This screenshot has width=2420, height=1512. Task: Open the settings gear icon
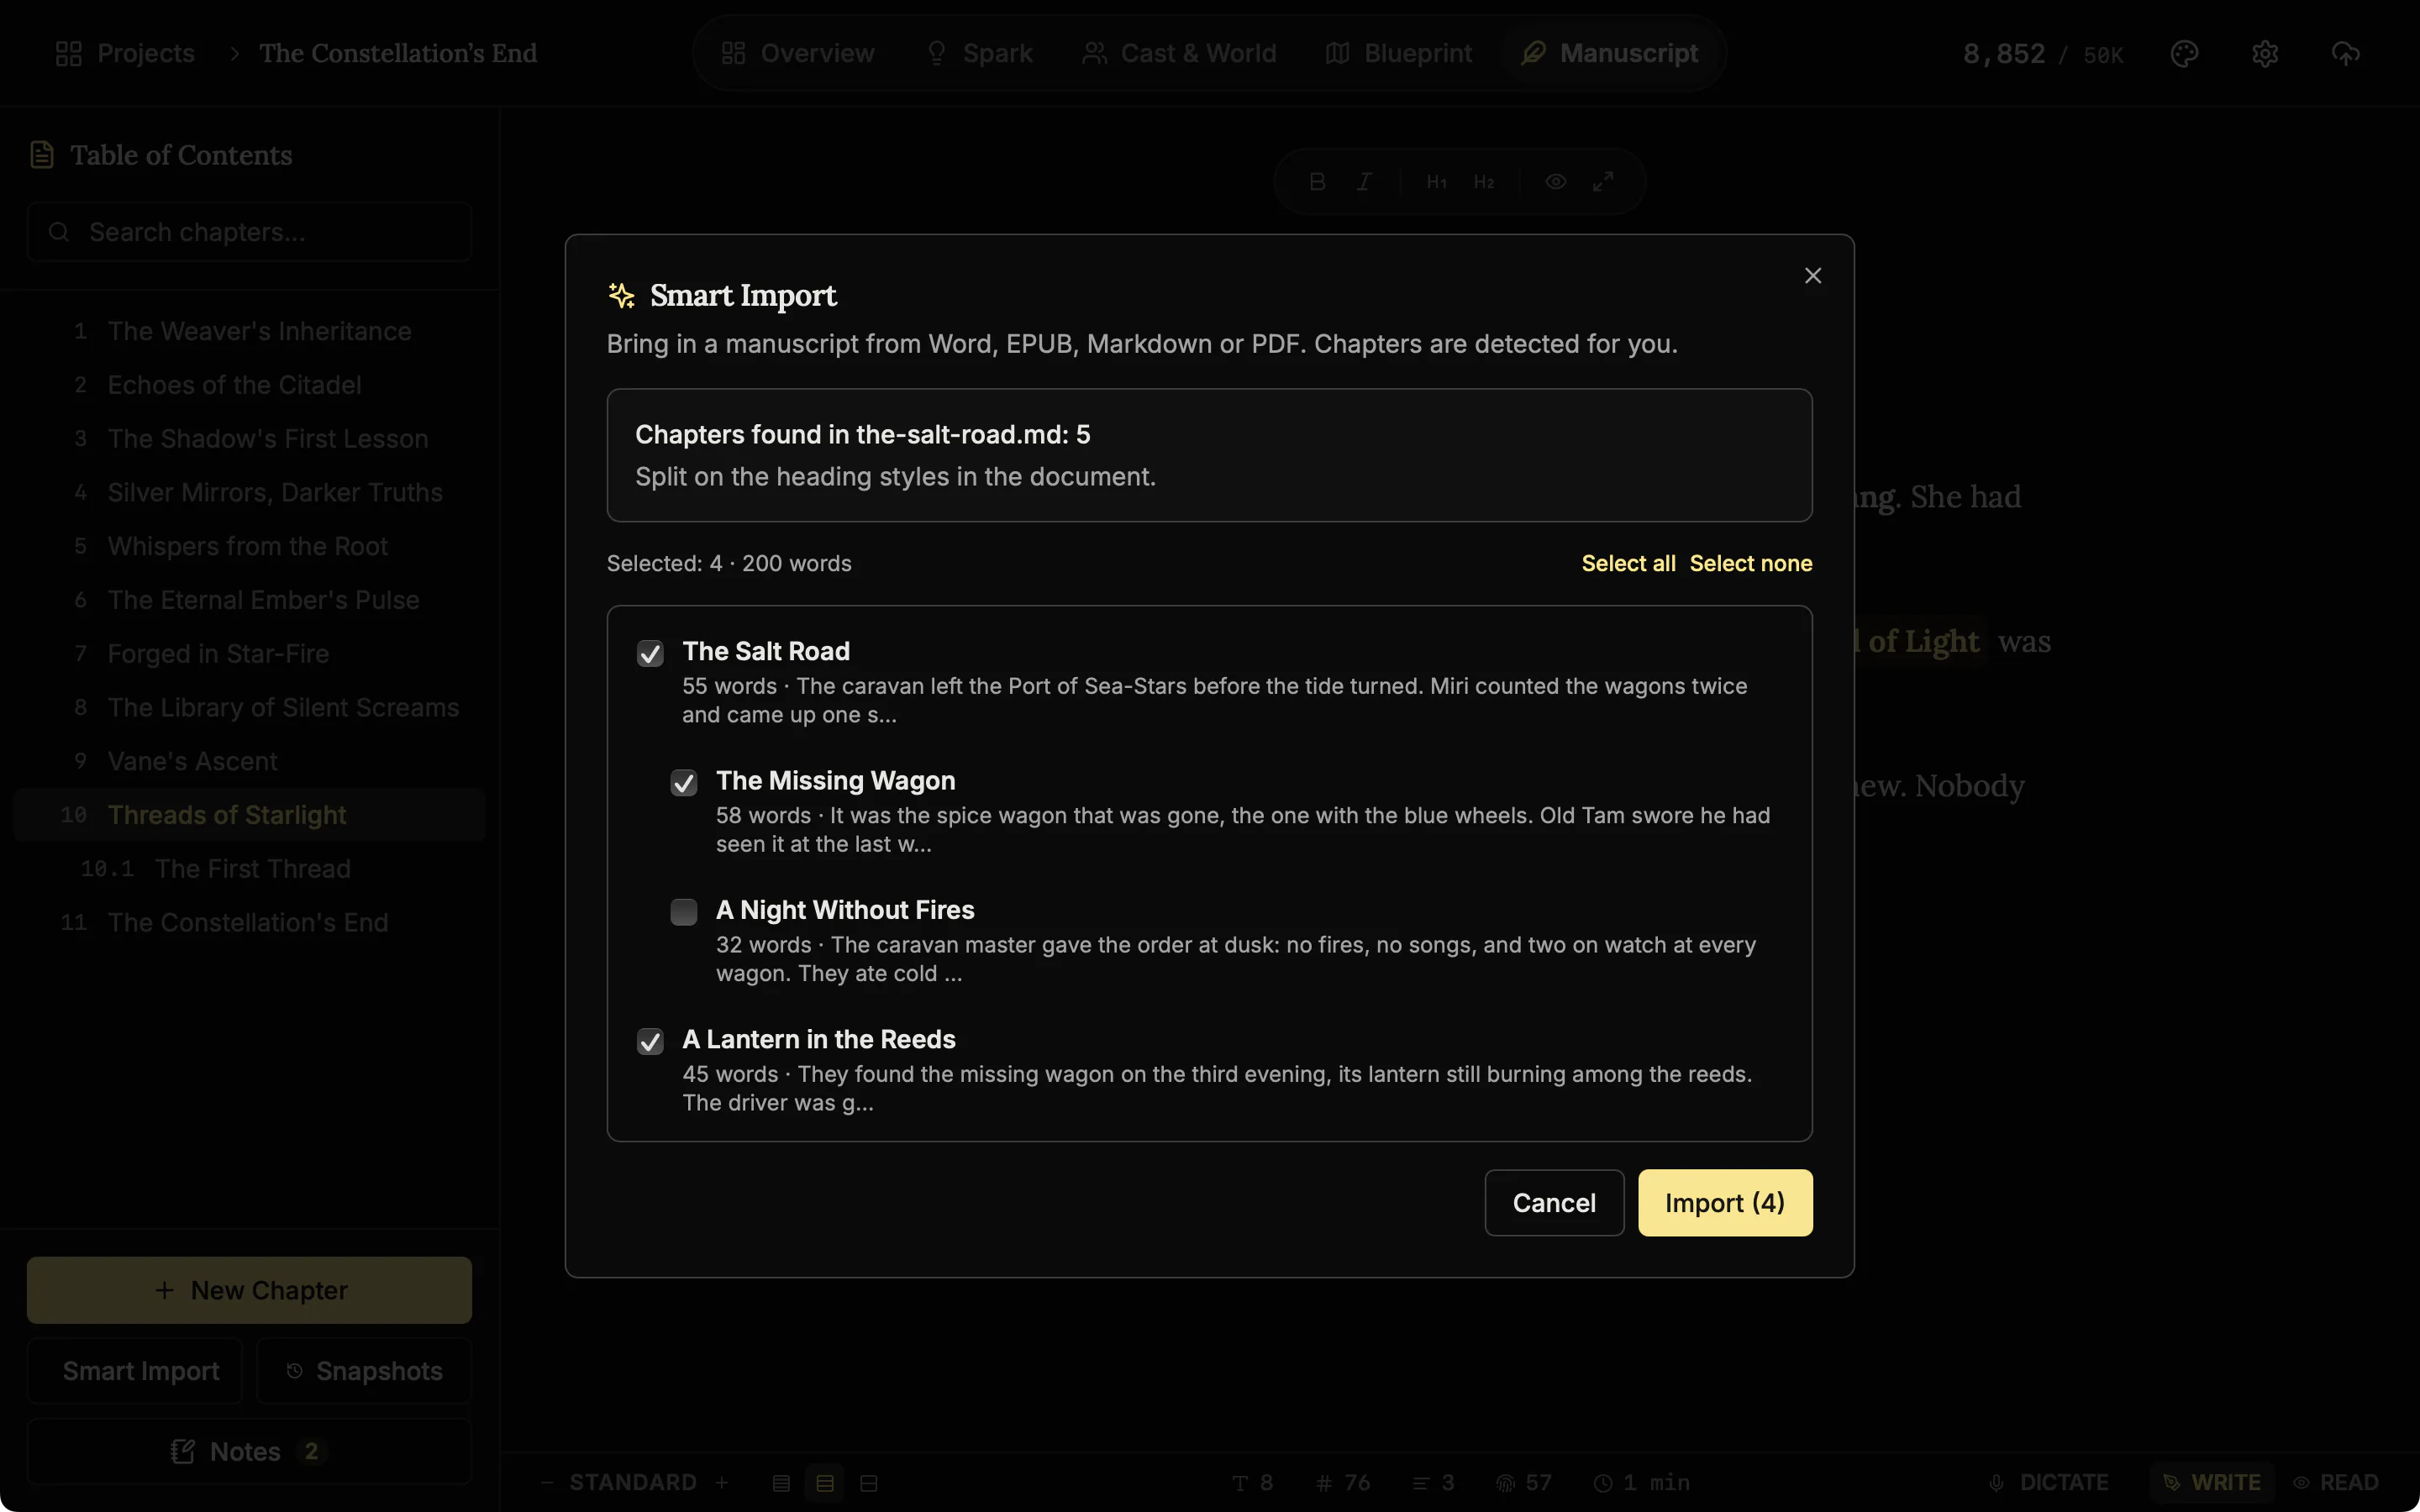2264,53
